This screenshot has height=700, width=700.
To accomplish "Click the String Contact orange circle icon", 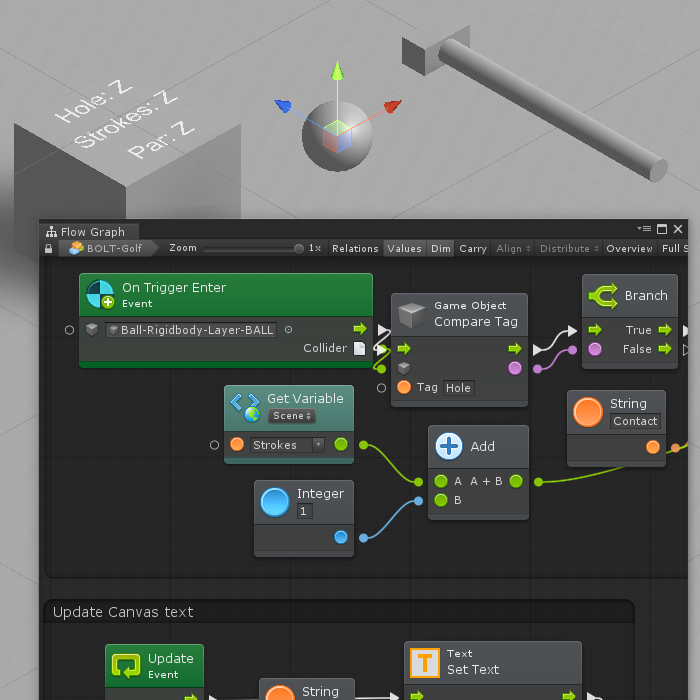I will coord(588,412).
